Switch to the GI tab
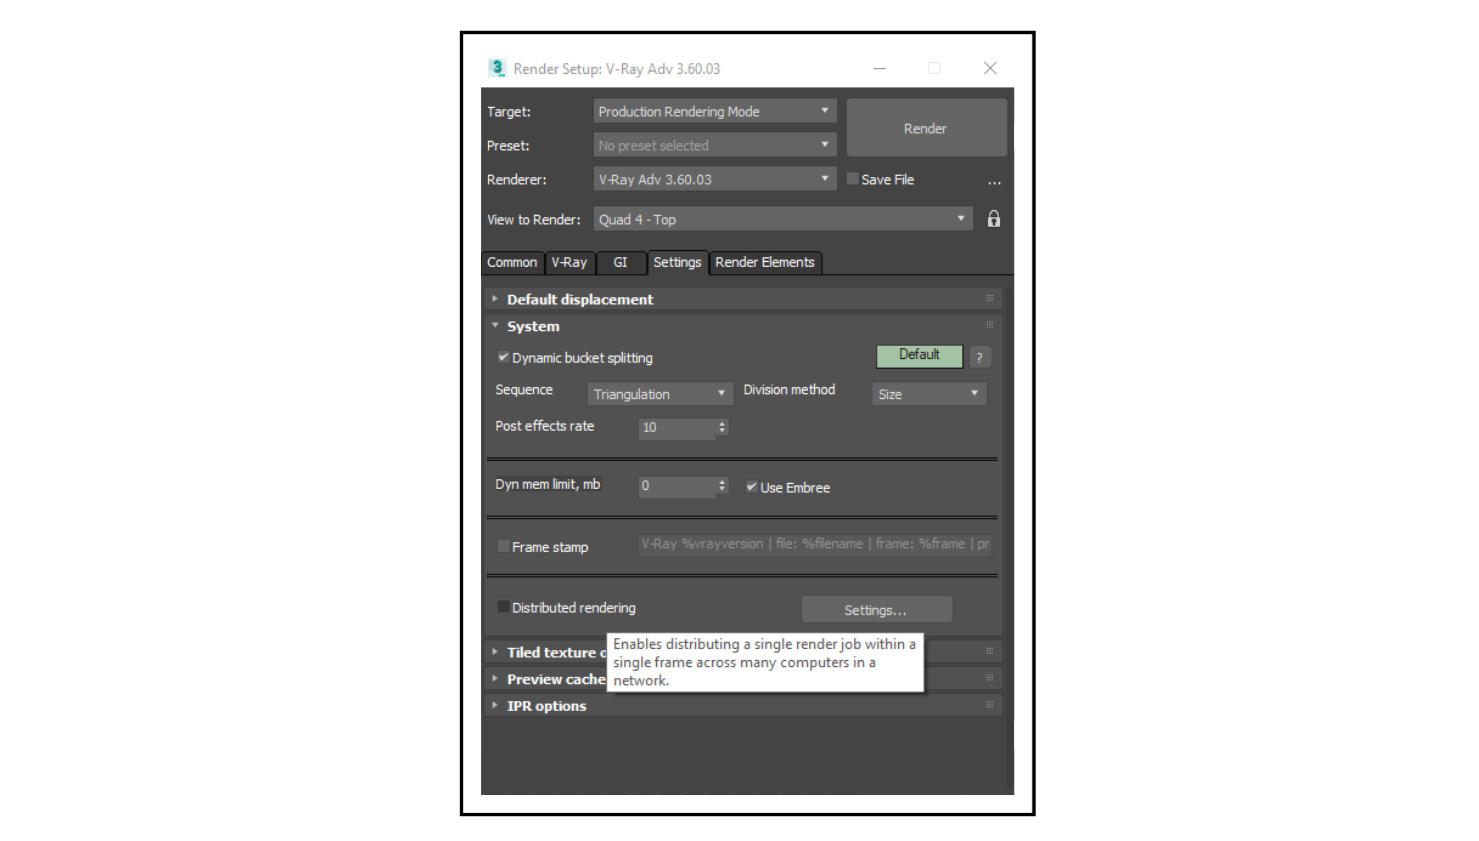This screenshot has height=841, width=1479. coord(621,262)
